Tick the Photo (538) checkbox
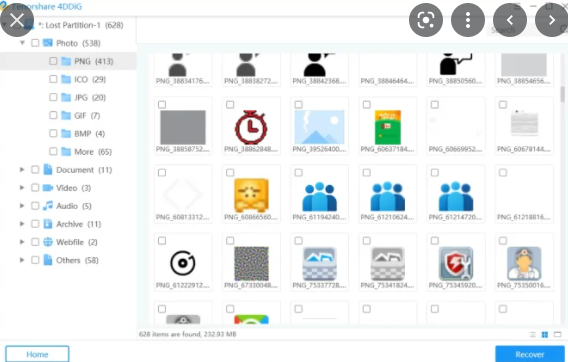568x362 pixels. click(35, 43)
